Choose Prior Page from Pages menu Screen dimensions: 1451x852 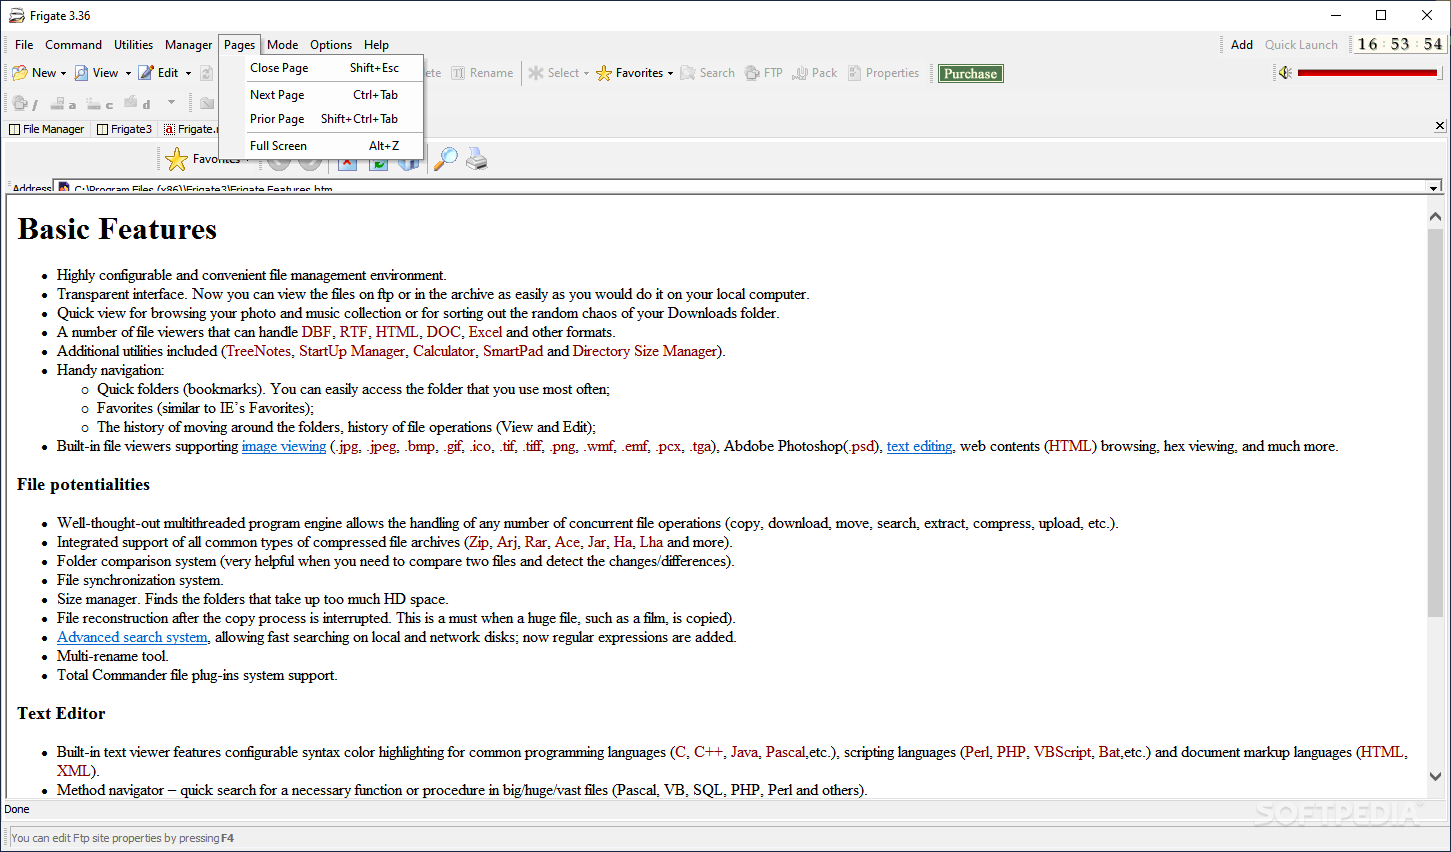click(x=335, y=119)
